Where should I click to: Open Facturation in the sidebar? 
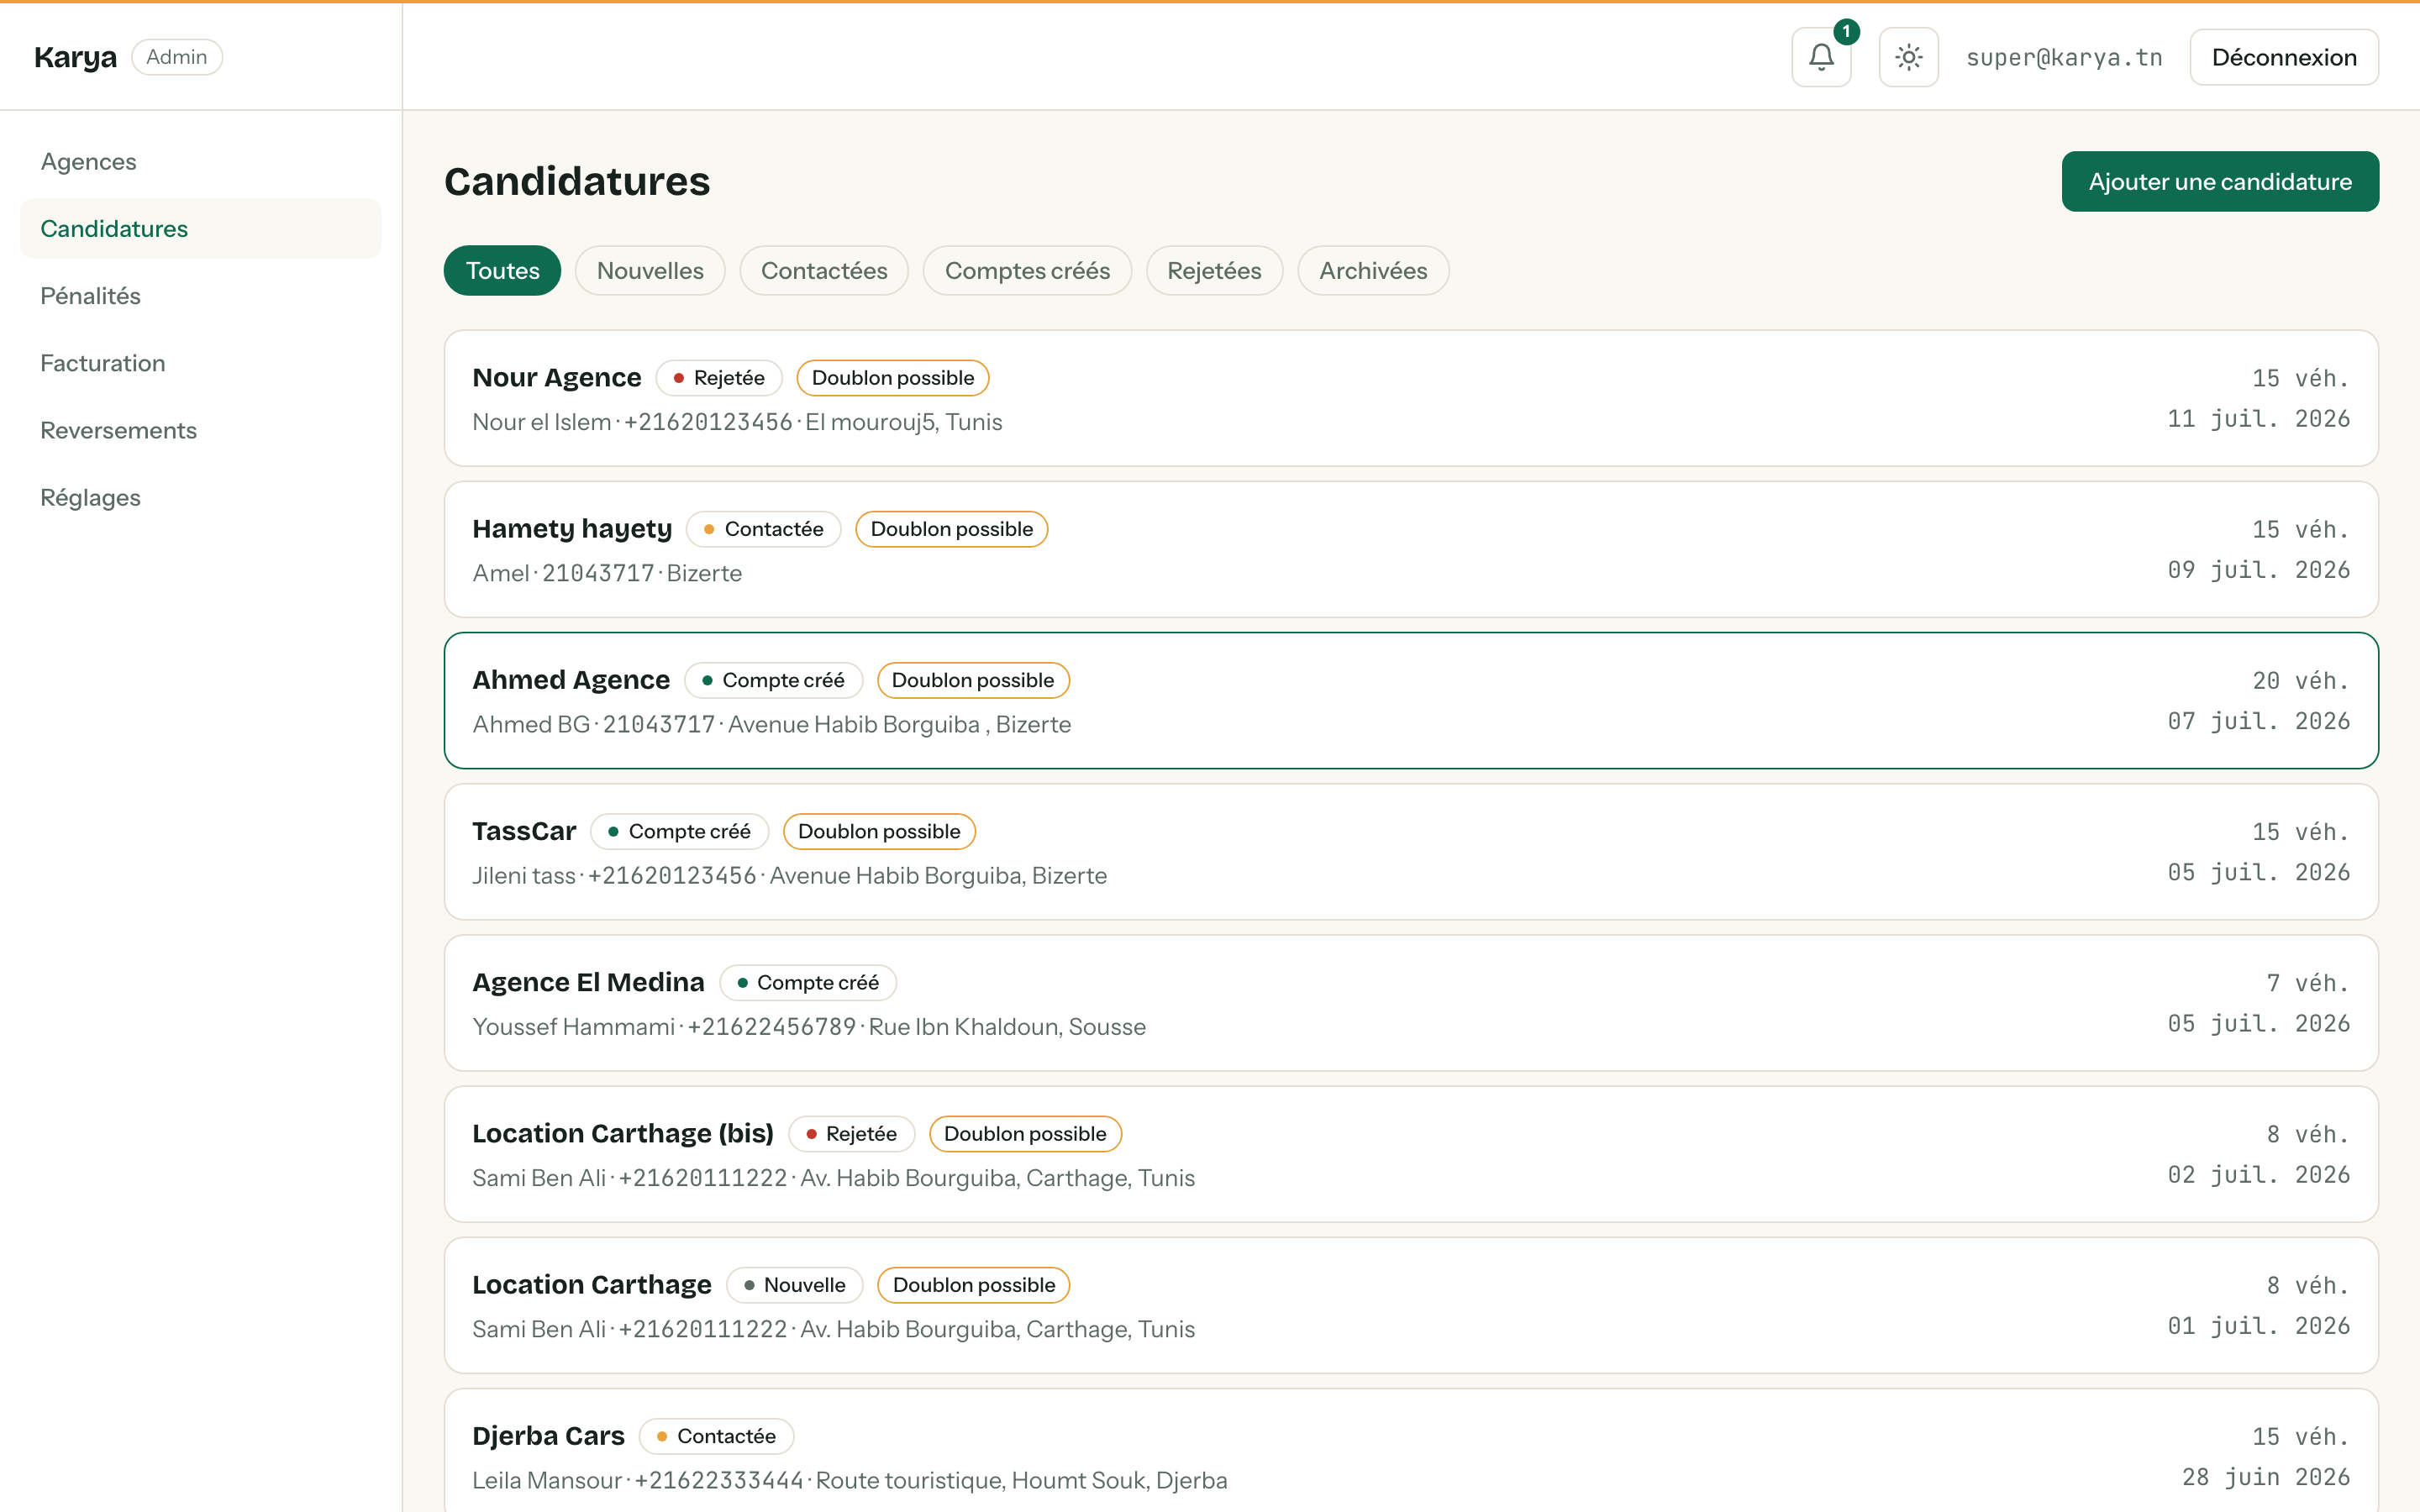[200, 363]
